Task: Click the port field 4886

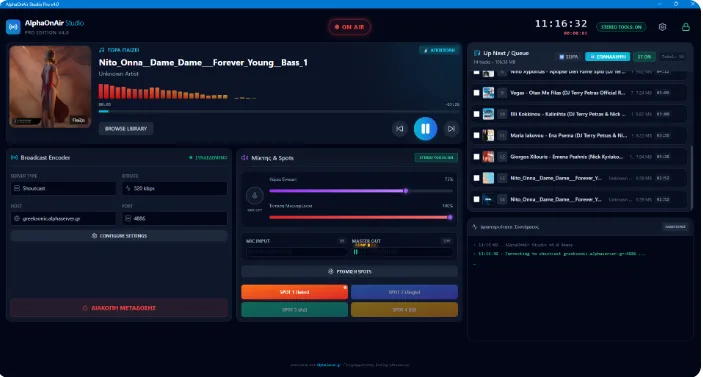Action: pyautogui.click(x=174, y=219)
